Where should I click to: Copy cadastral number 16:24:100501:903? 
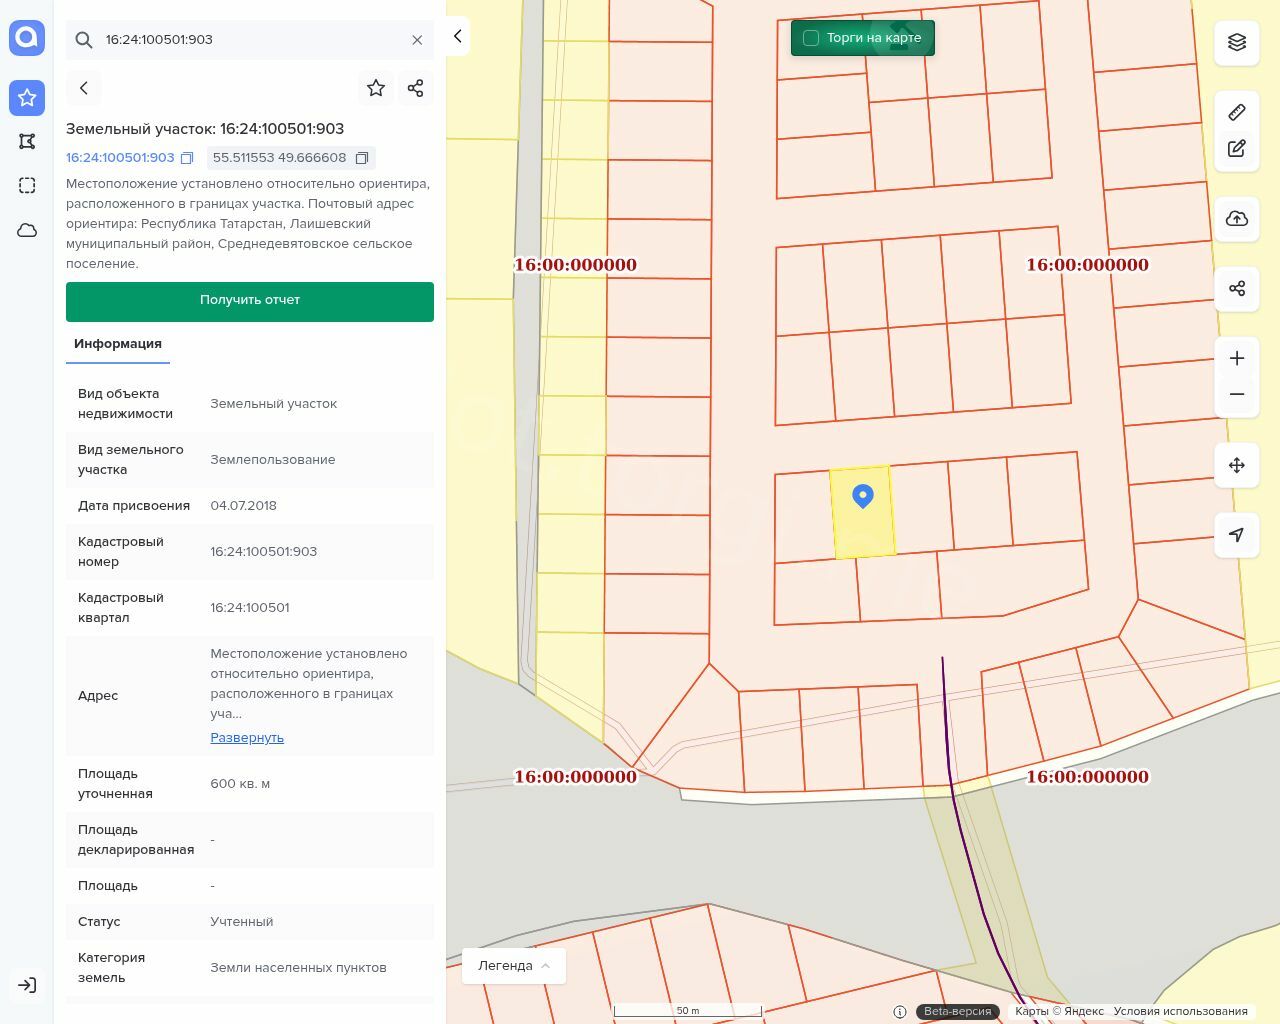[x=187, y=158]
